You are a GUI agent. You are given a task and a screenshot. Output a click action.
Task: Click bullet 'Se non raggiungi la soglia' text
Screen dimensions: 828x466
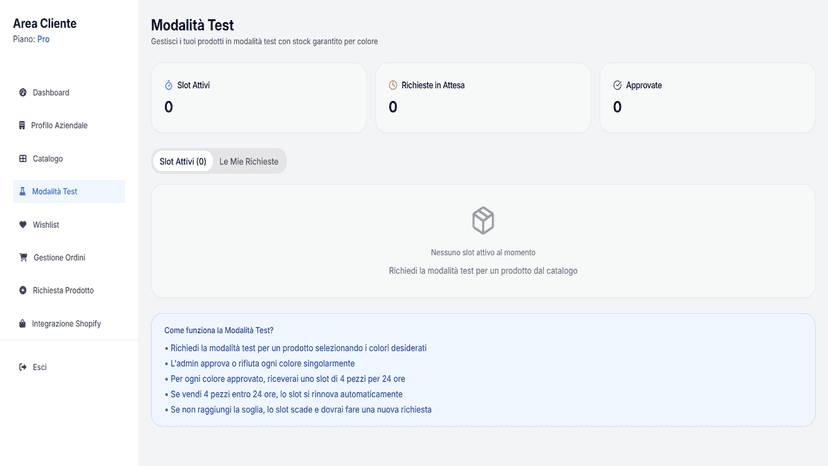[298, 409]
